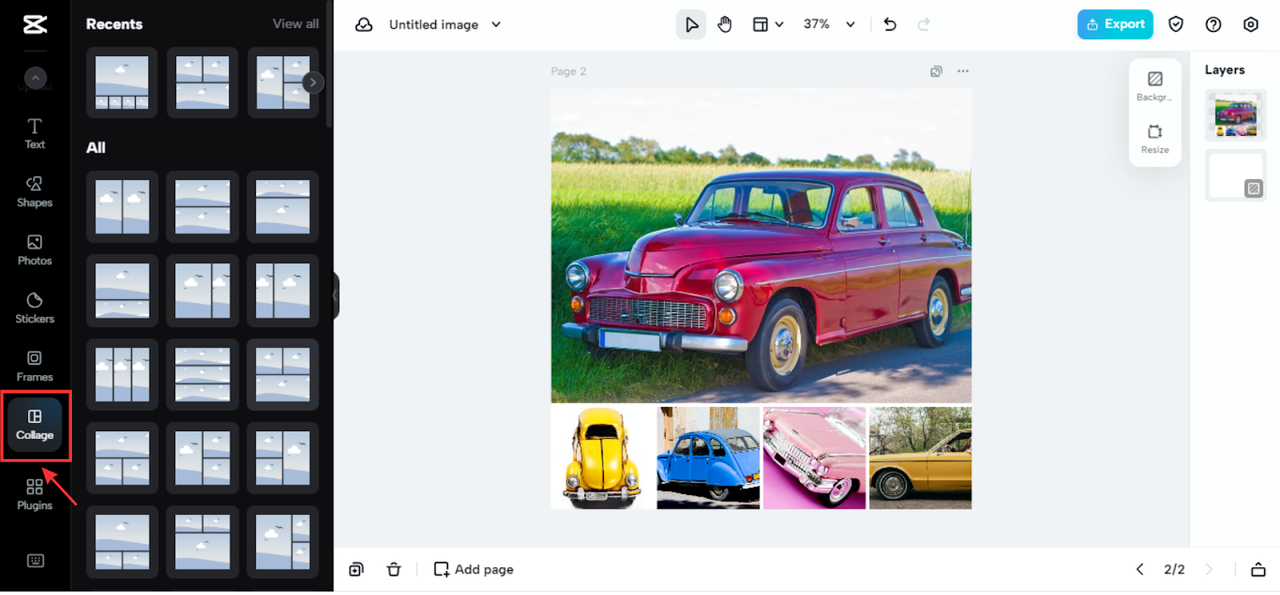Open the Shapes panel
This screenshot has height=595, width=1280.
[x=35, y=191]
